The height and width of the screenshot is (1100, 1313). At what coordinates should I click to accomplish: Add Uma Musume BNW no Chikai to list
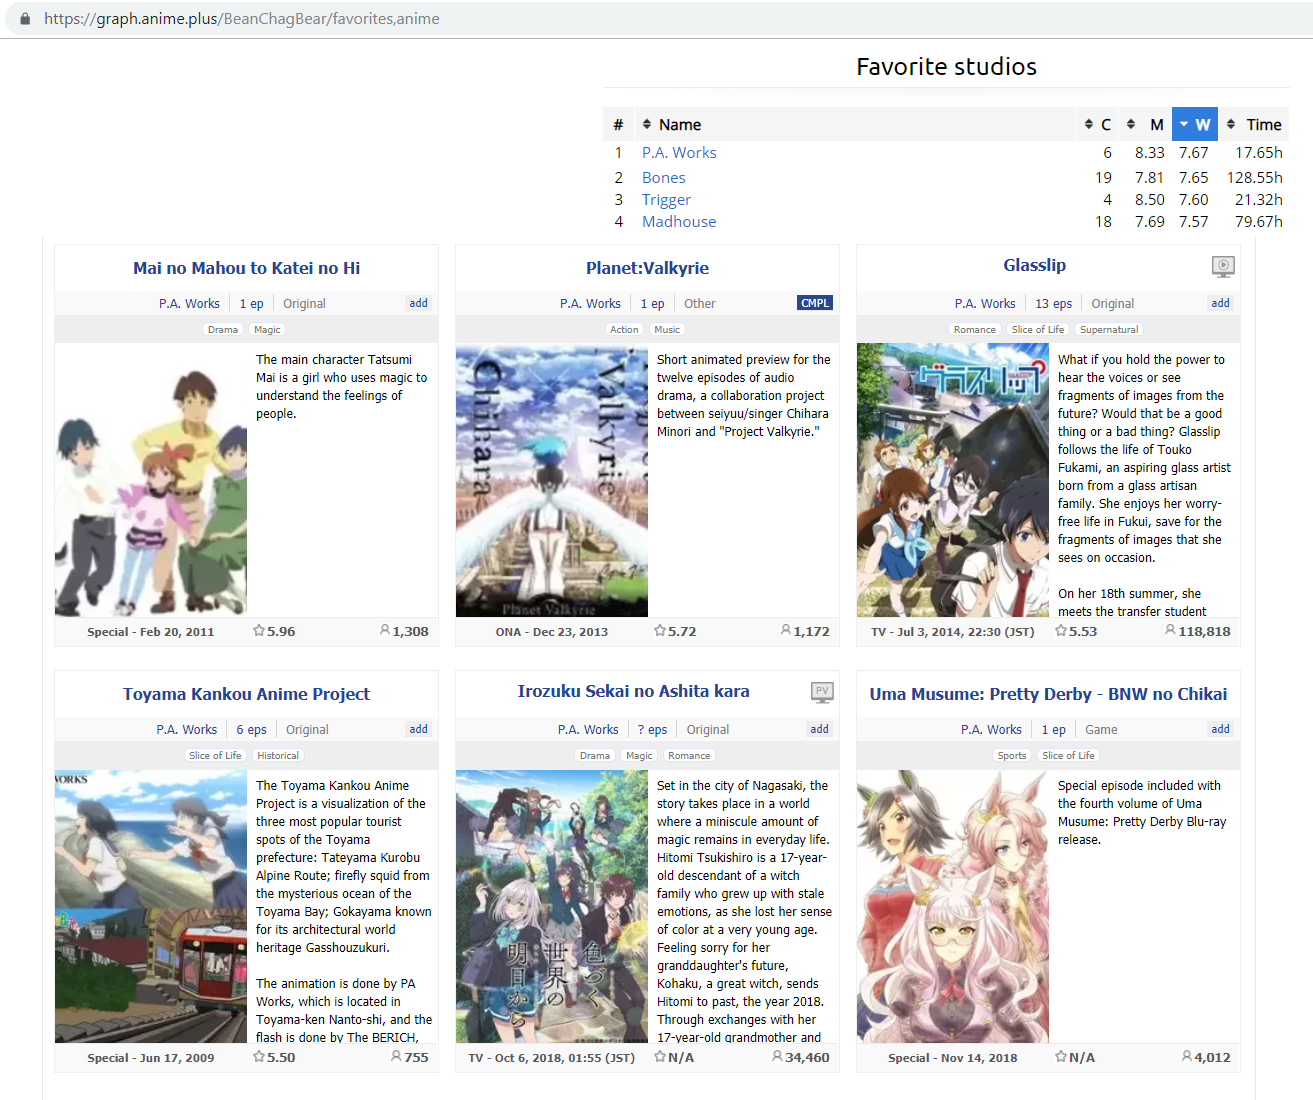[1220, 729]
